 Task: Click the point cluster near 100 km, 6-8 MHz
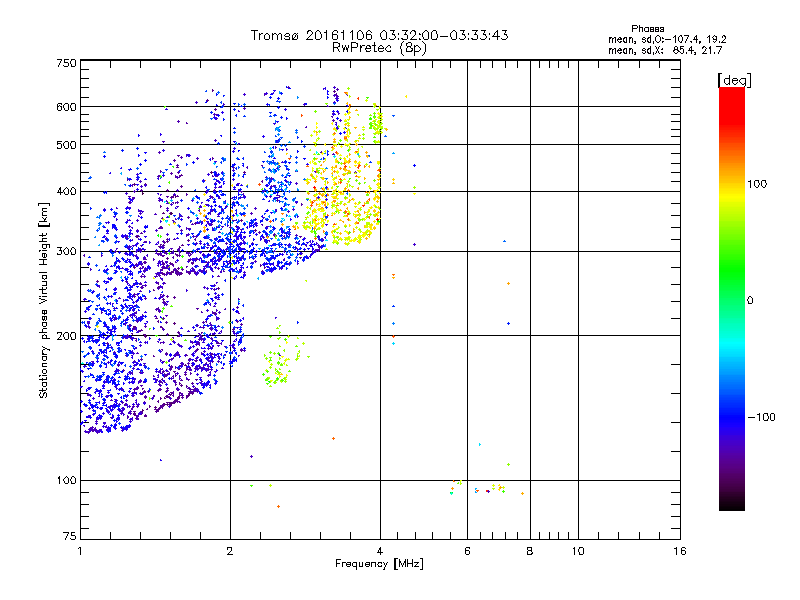click(x=485, y=488)
